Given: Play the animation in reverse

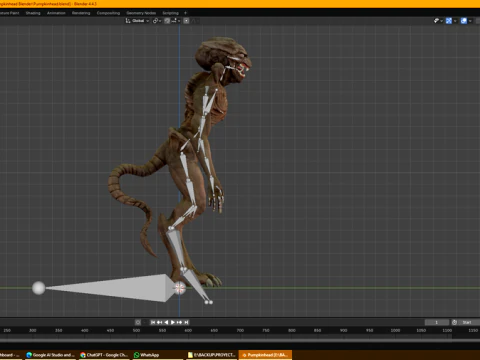Looking at the screenshot, I should pos(166,322).
